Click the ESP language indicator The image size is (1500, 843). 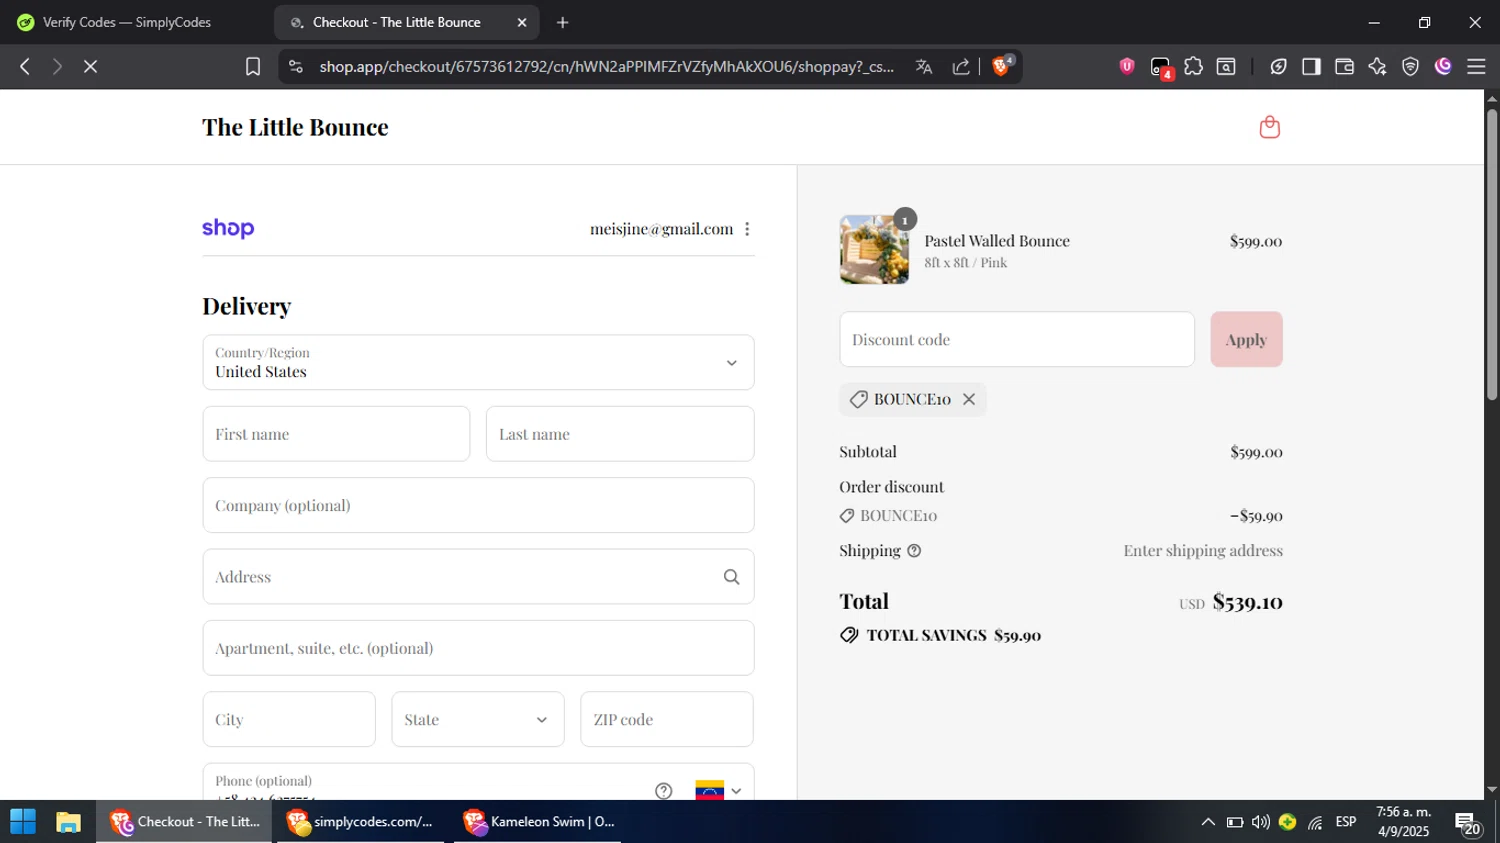pyautogui.click(x=1346, y=822)
